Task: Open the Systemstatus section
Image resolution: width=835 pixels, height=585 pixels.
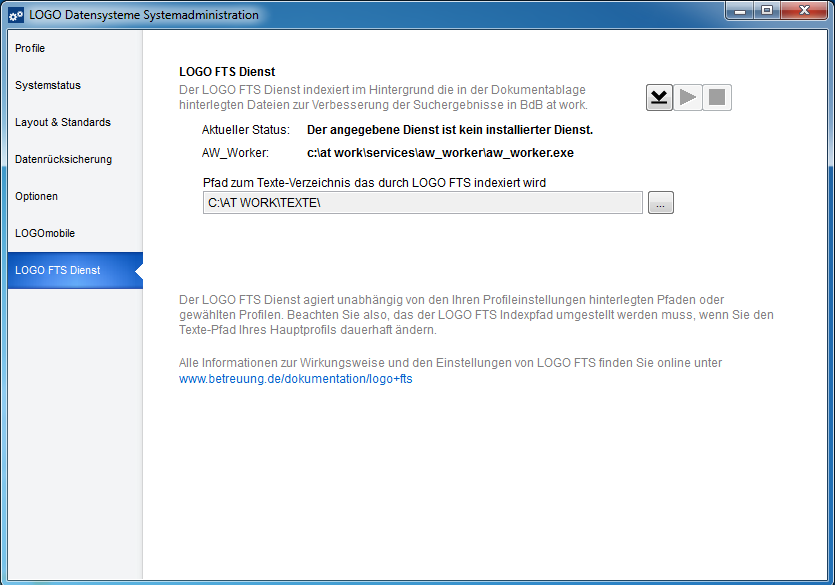Action: [75, 85]
